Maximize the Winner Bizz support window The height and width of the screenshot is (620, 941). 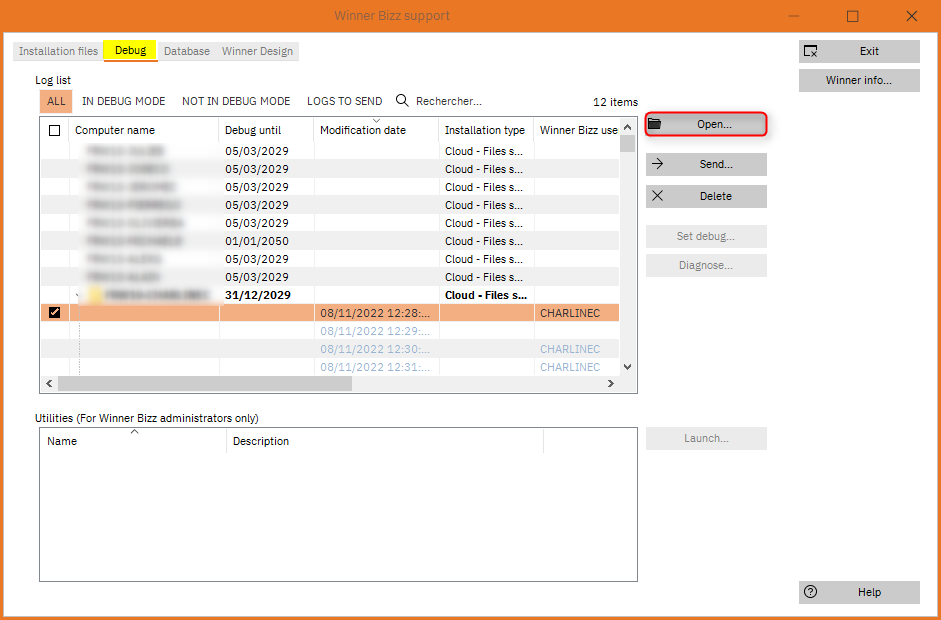(x=852, y=16)
